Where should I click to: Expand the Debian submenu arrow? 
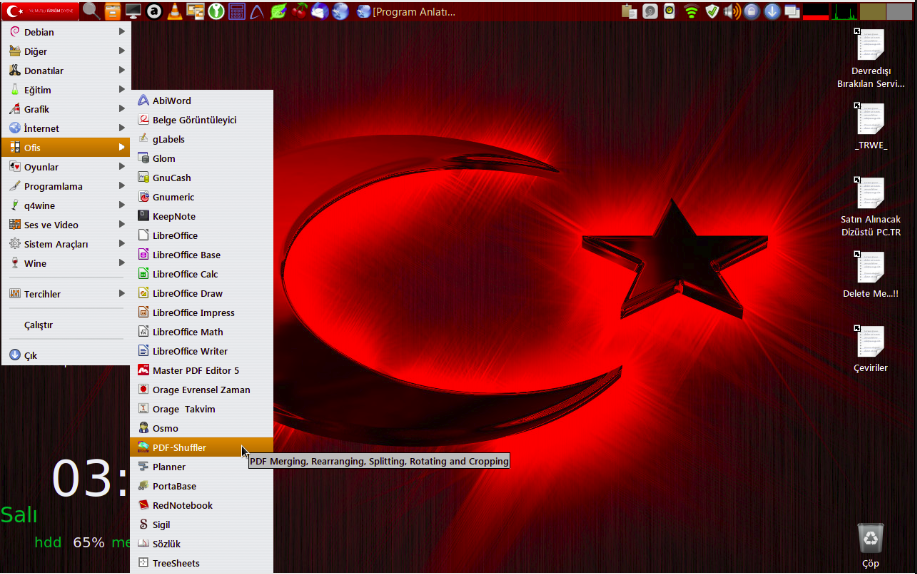pos(122,32)
